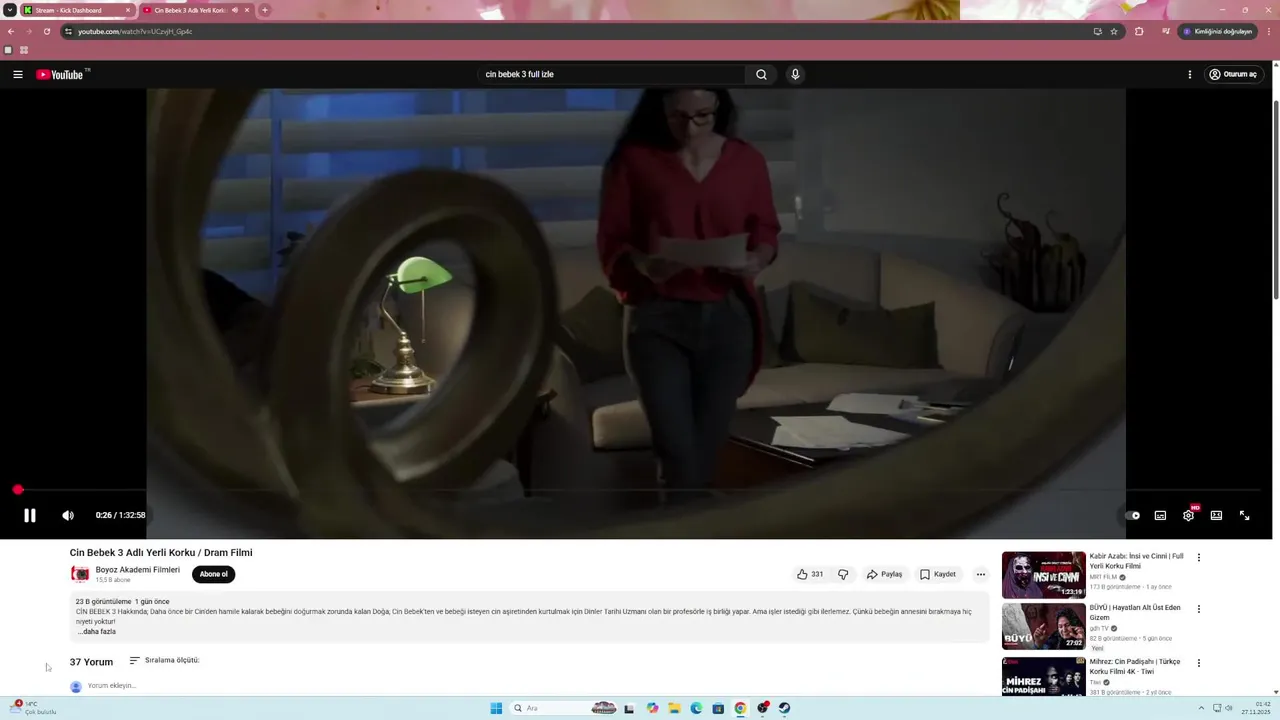Pause the video with the pause button
This screenshot has width=1280, height=720.
(30, 515)
